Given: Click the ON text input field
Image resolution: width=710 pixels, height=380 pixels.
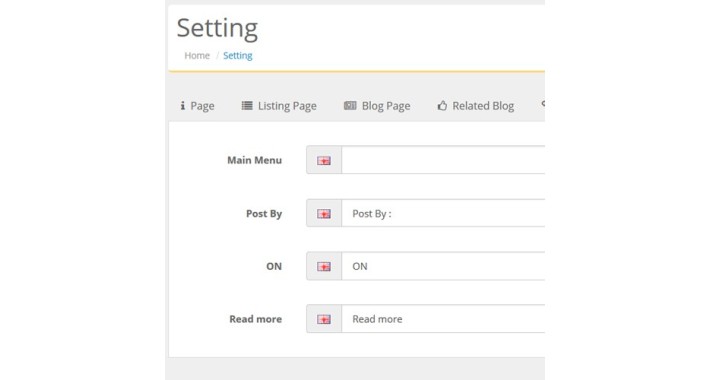Looking at the screenshot, I should pyautogui.click(x=443, y=266).
